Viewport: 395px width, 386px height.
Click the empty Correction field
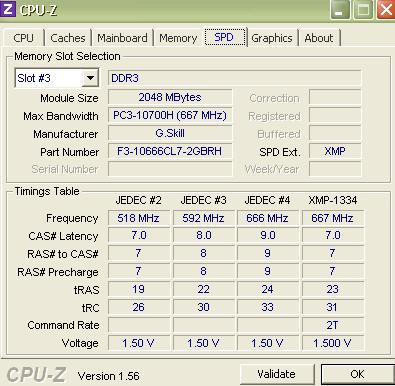point(335,97)
